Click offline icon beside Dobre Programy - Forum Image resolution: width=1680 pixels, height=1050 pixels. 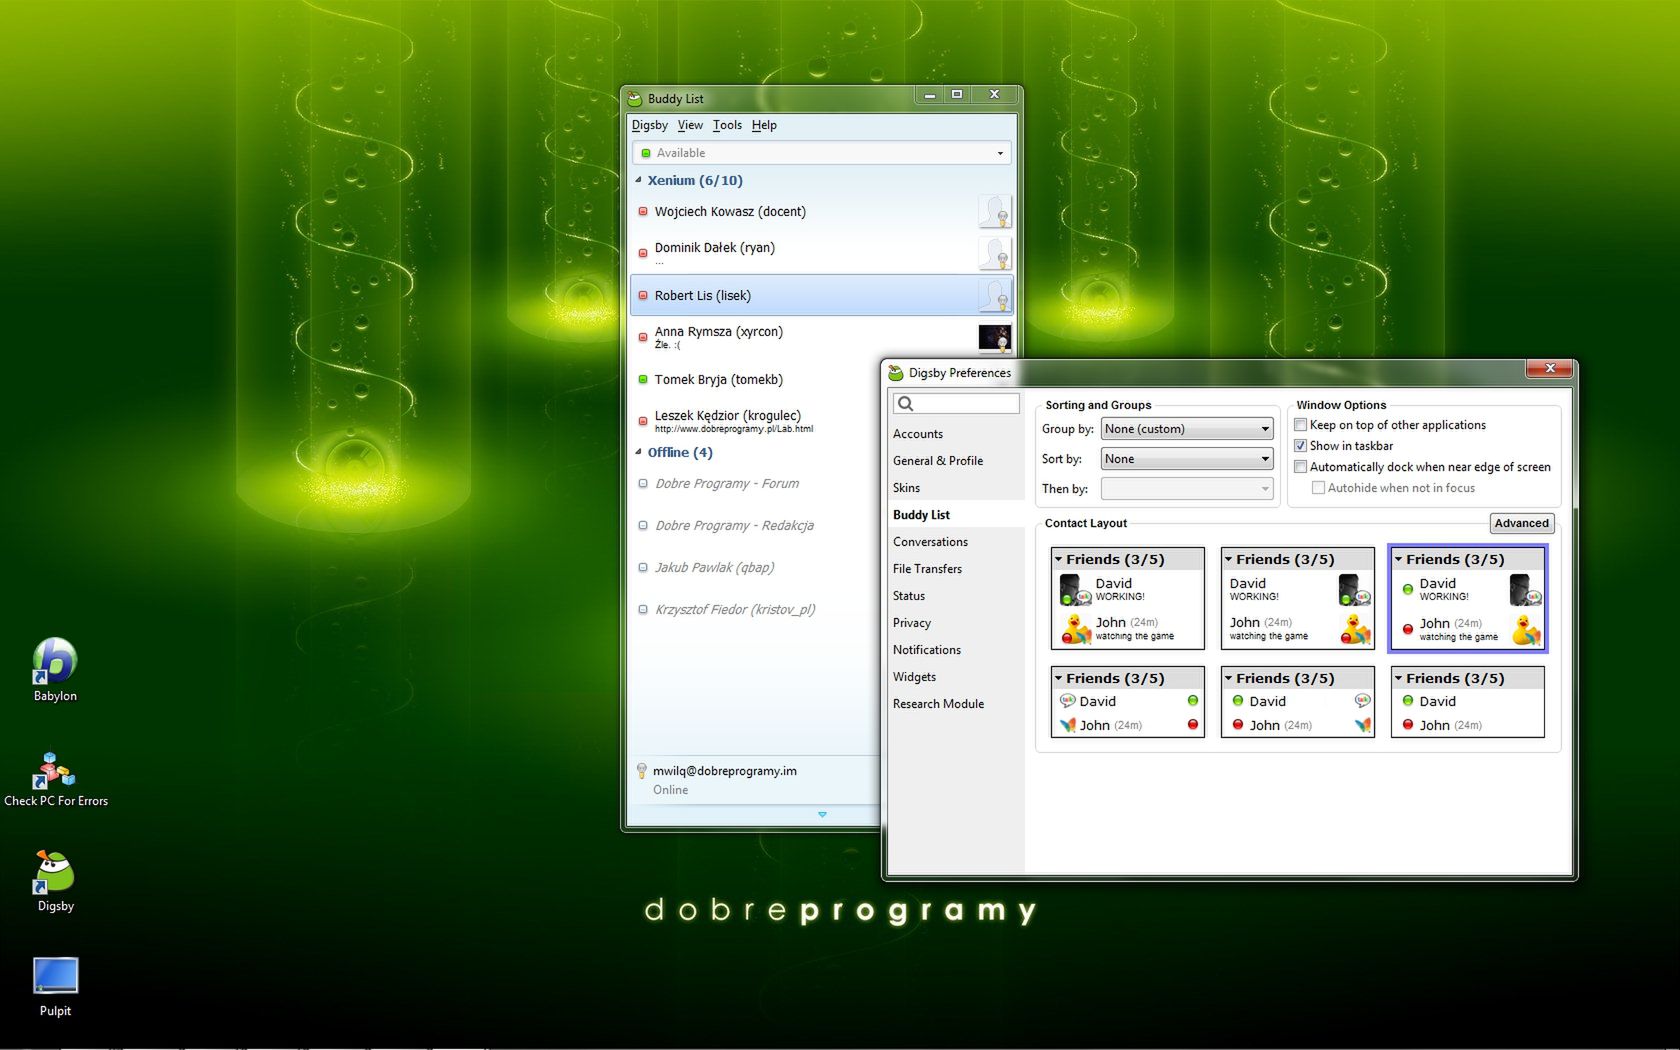coord(643,483)
